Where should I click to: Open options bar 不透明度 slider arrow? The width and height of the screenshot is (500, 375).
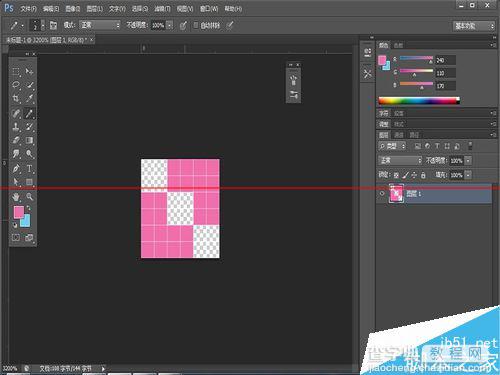170,25
